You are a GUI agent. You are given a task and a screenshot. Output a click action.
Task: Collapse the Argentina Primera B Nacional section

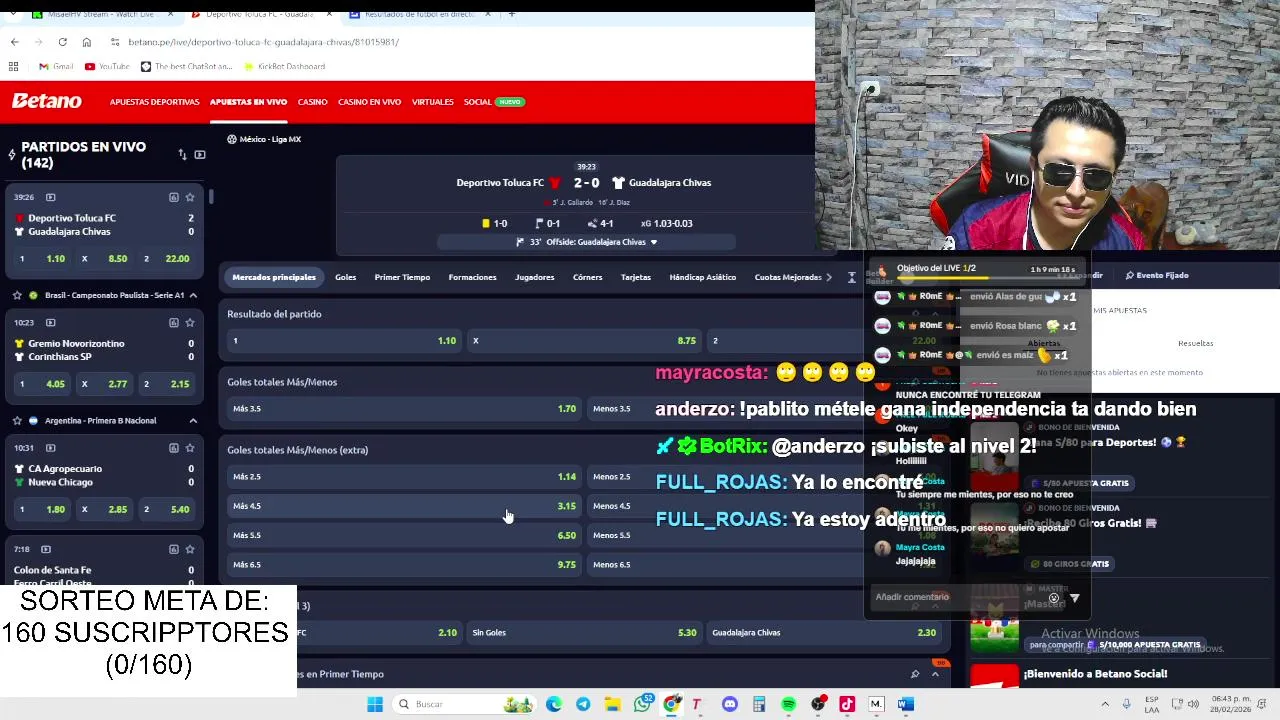point(193,421)
